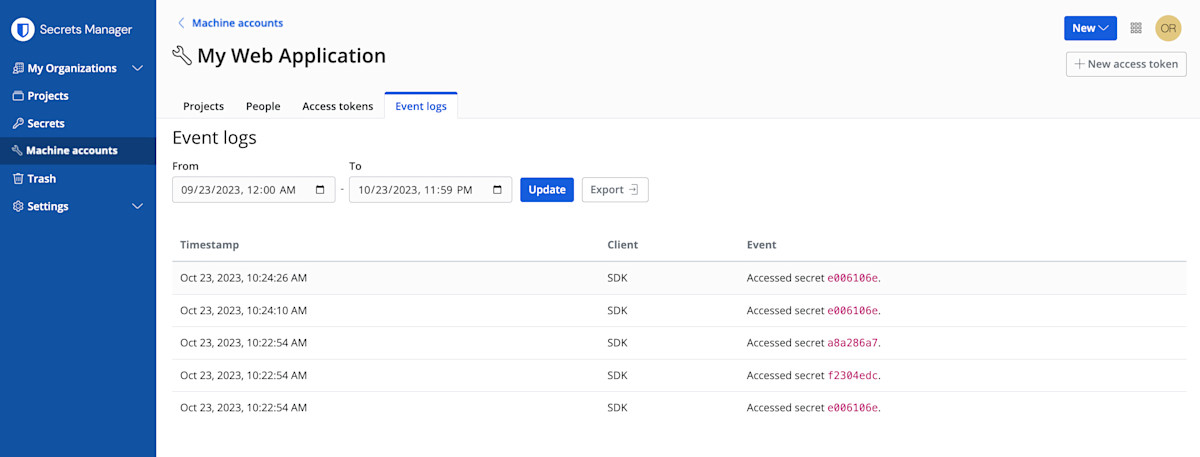Click the Update button

pyautogui.click(x=546, y=190)
